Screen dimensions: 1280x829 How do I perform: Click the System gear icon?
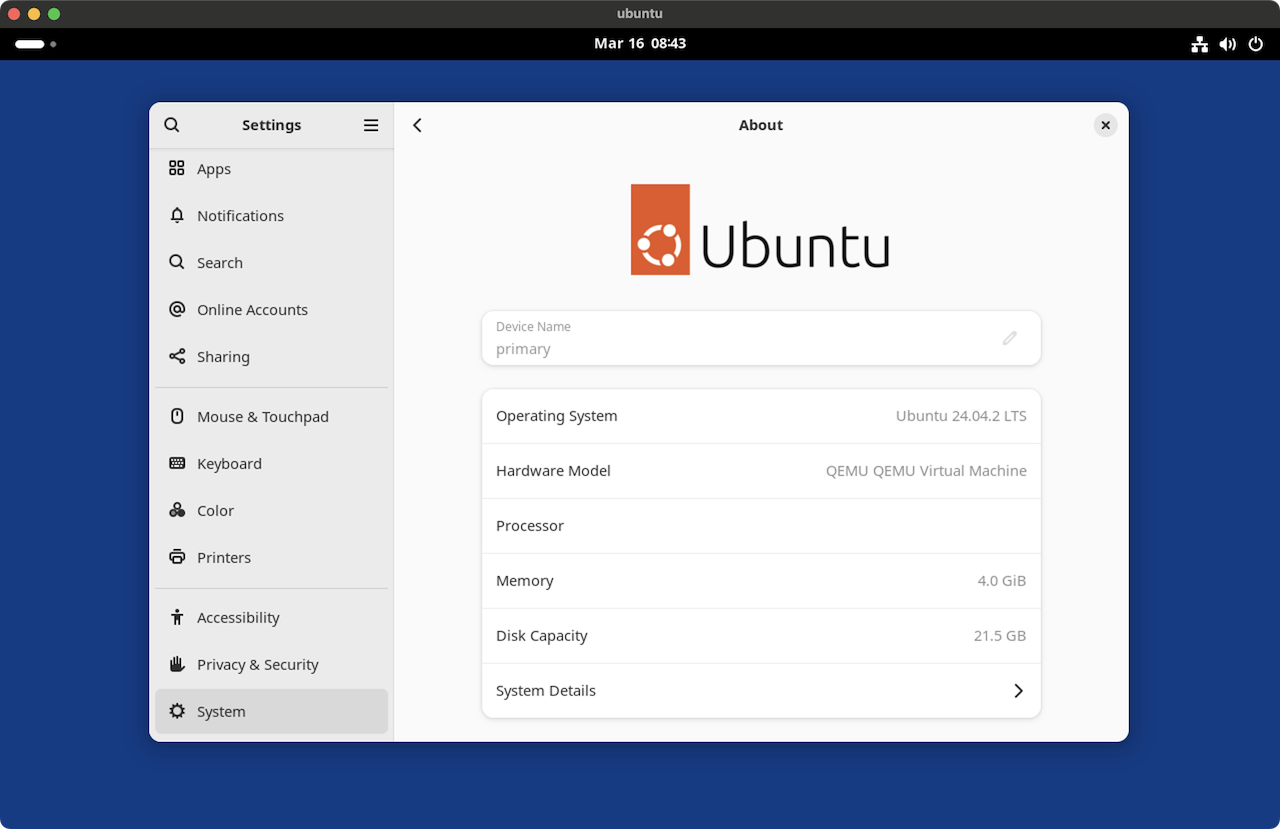click(x=177, y=711)
